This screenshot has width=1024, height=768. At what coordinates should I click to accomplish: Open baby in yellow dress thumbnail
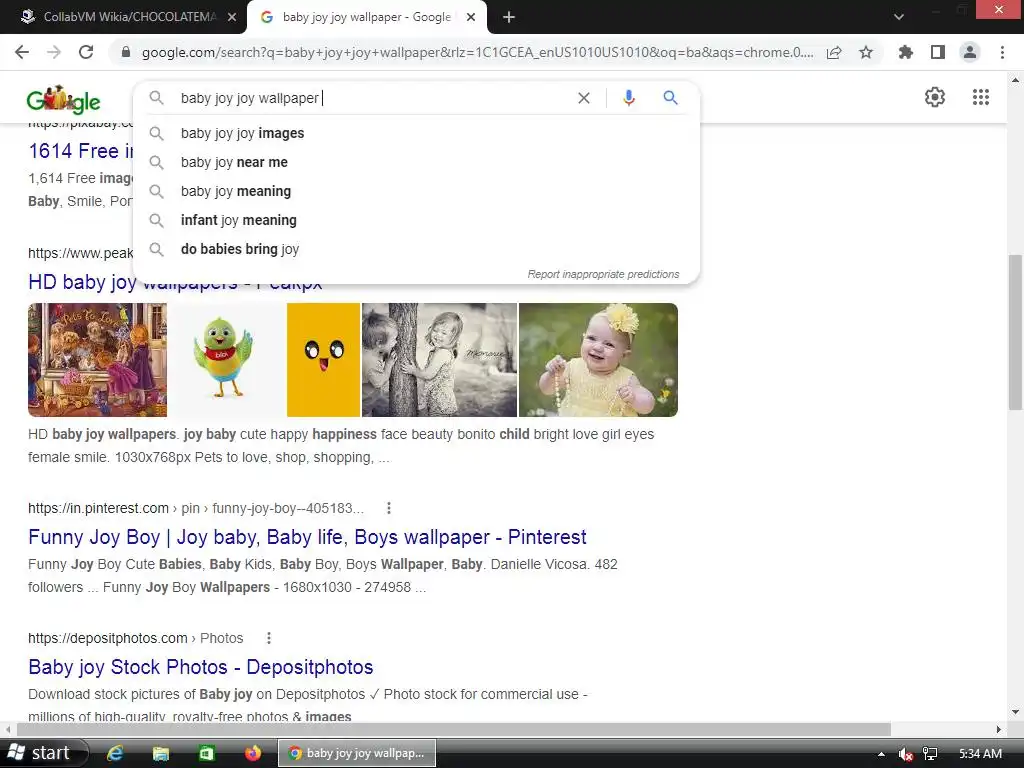(598, 360)
